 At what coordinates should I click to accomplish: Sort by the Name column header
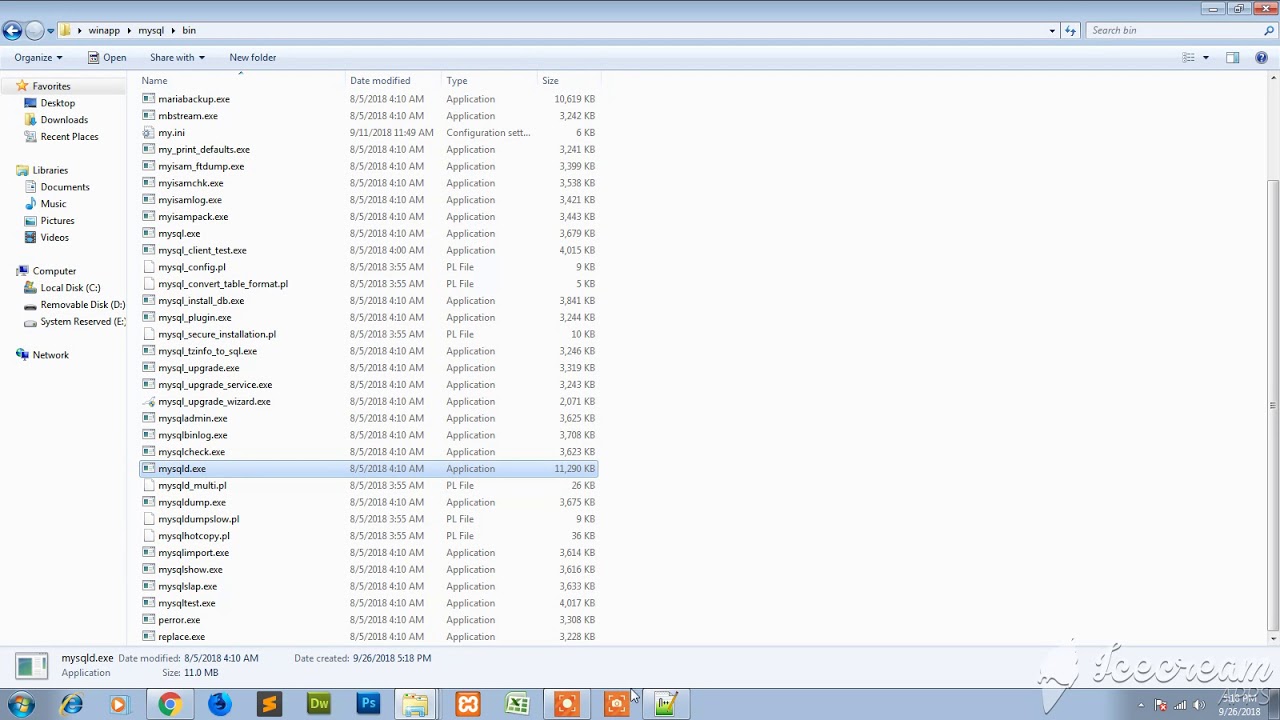coord(242,80)
